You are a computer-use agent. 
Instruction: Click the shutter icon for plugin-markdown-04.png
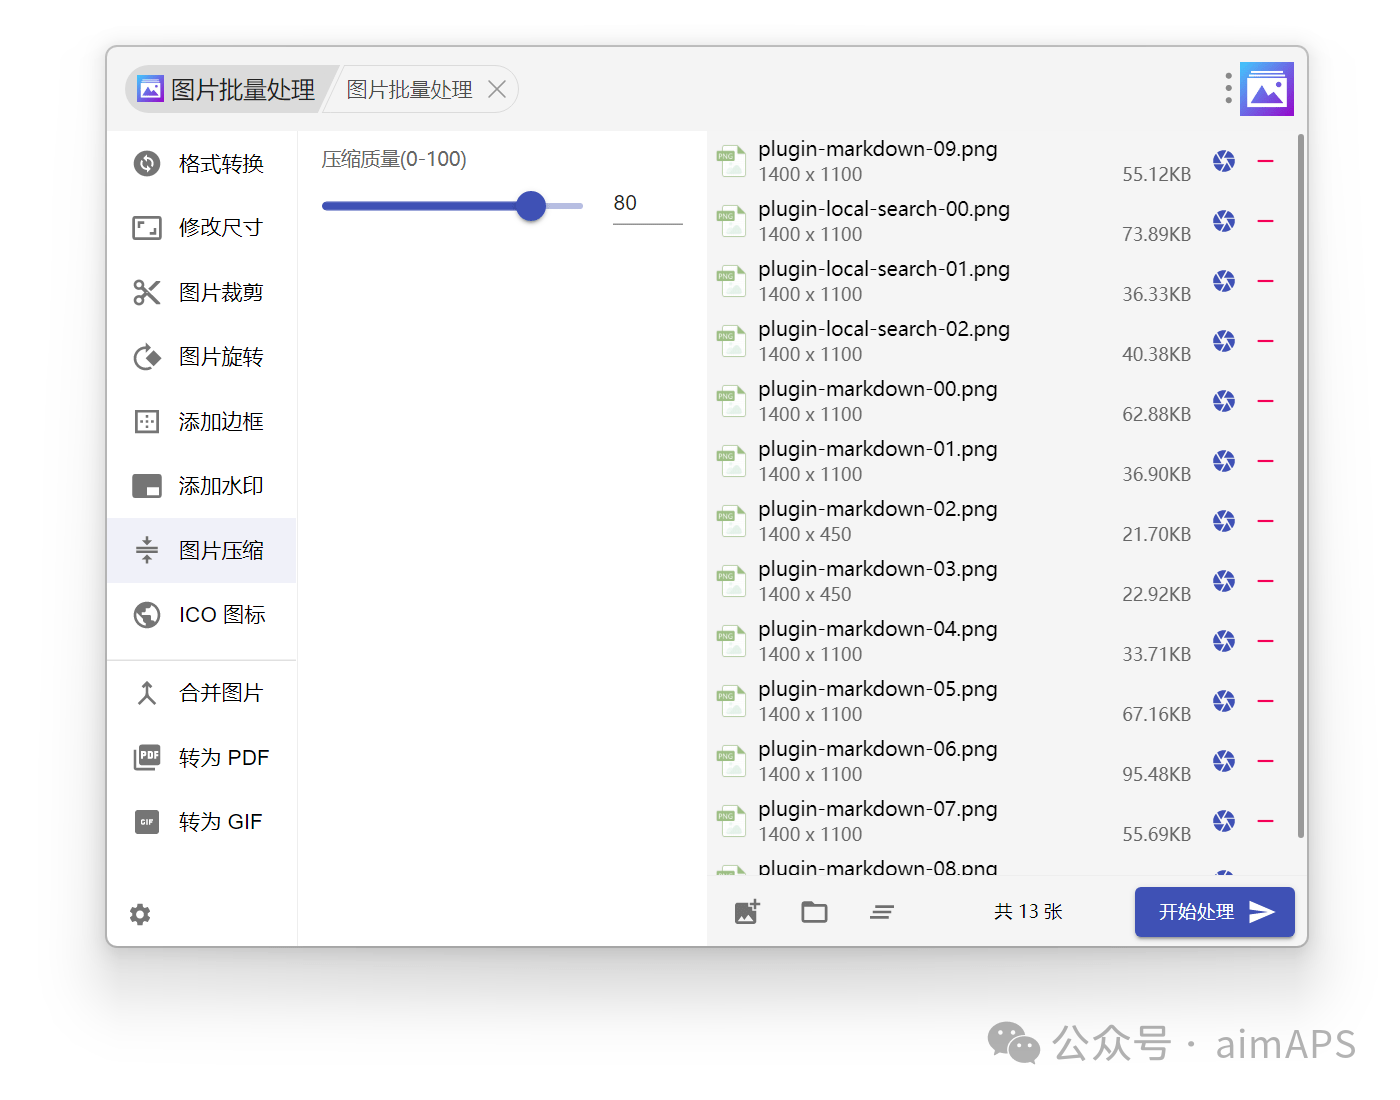point(1224,641)
